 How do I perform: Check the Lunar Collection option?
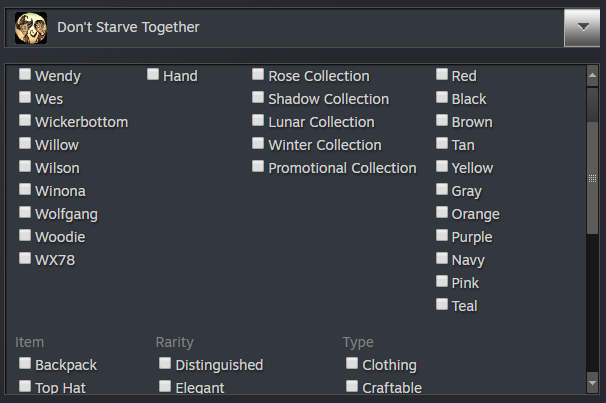[x=259, y=121]
